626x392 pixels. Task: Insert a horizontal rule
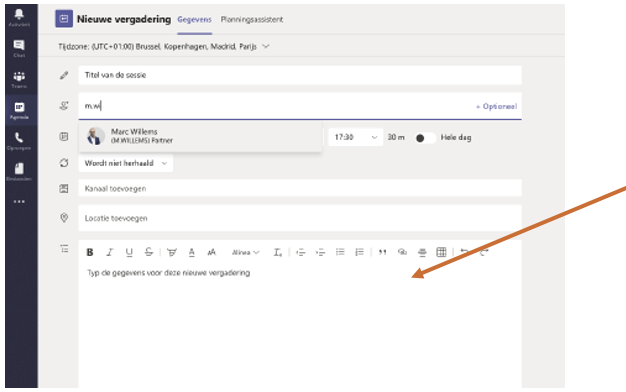pyautogui.click(x=422, y=252)
